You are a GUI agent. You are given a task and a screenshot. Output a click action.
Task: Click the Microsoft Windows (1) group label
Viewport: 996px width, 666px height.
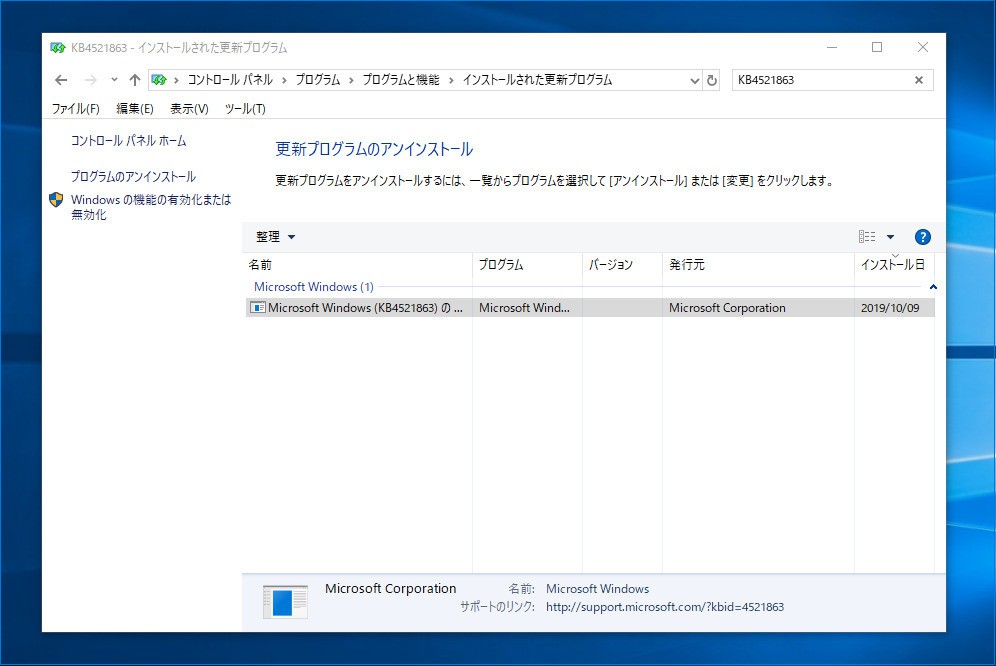coord(314,287)
